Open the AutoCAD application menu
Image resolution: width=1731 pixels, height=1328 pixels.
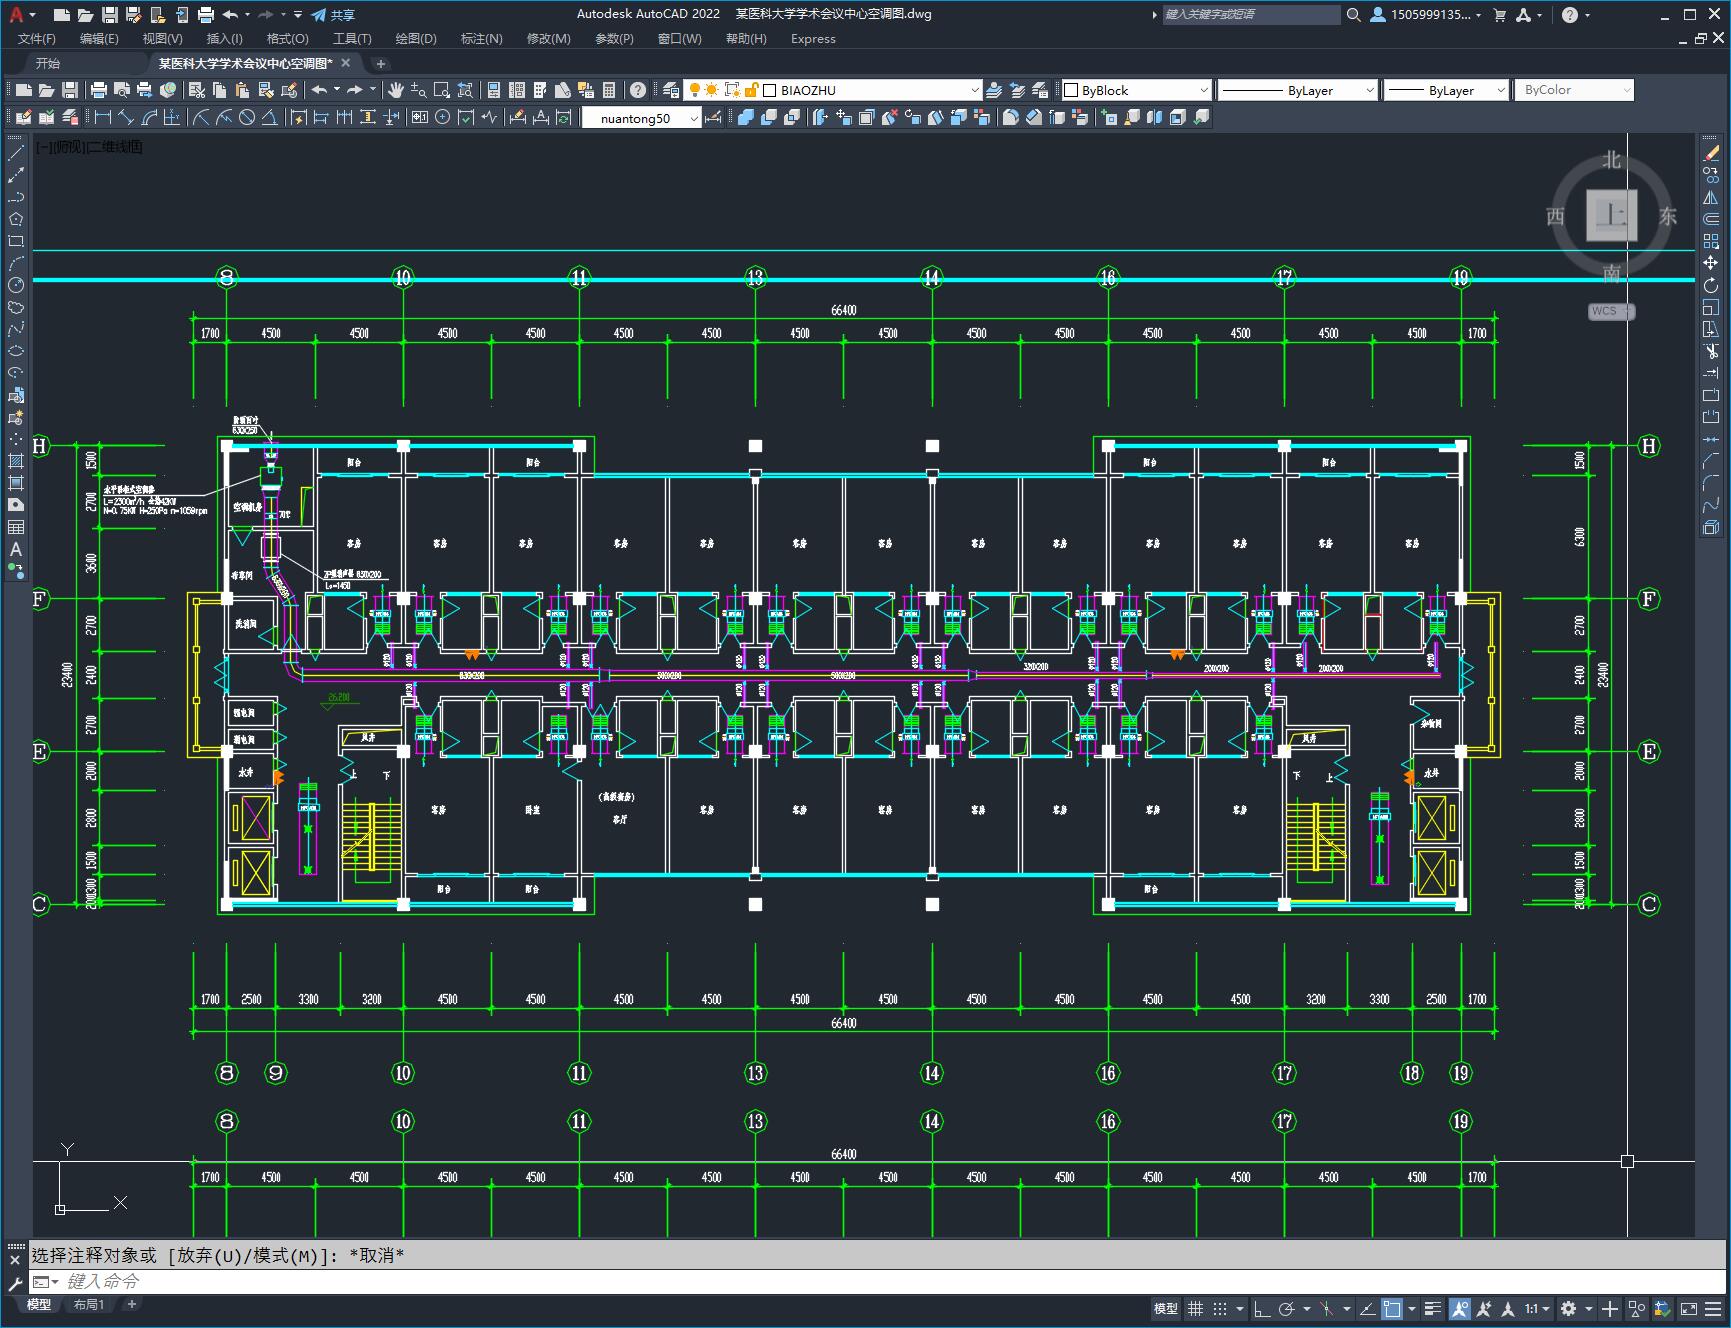pyautogui.click(x=20, y=15)
